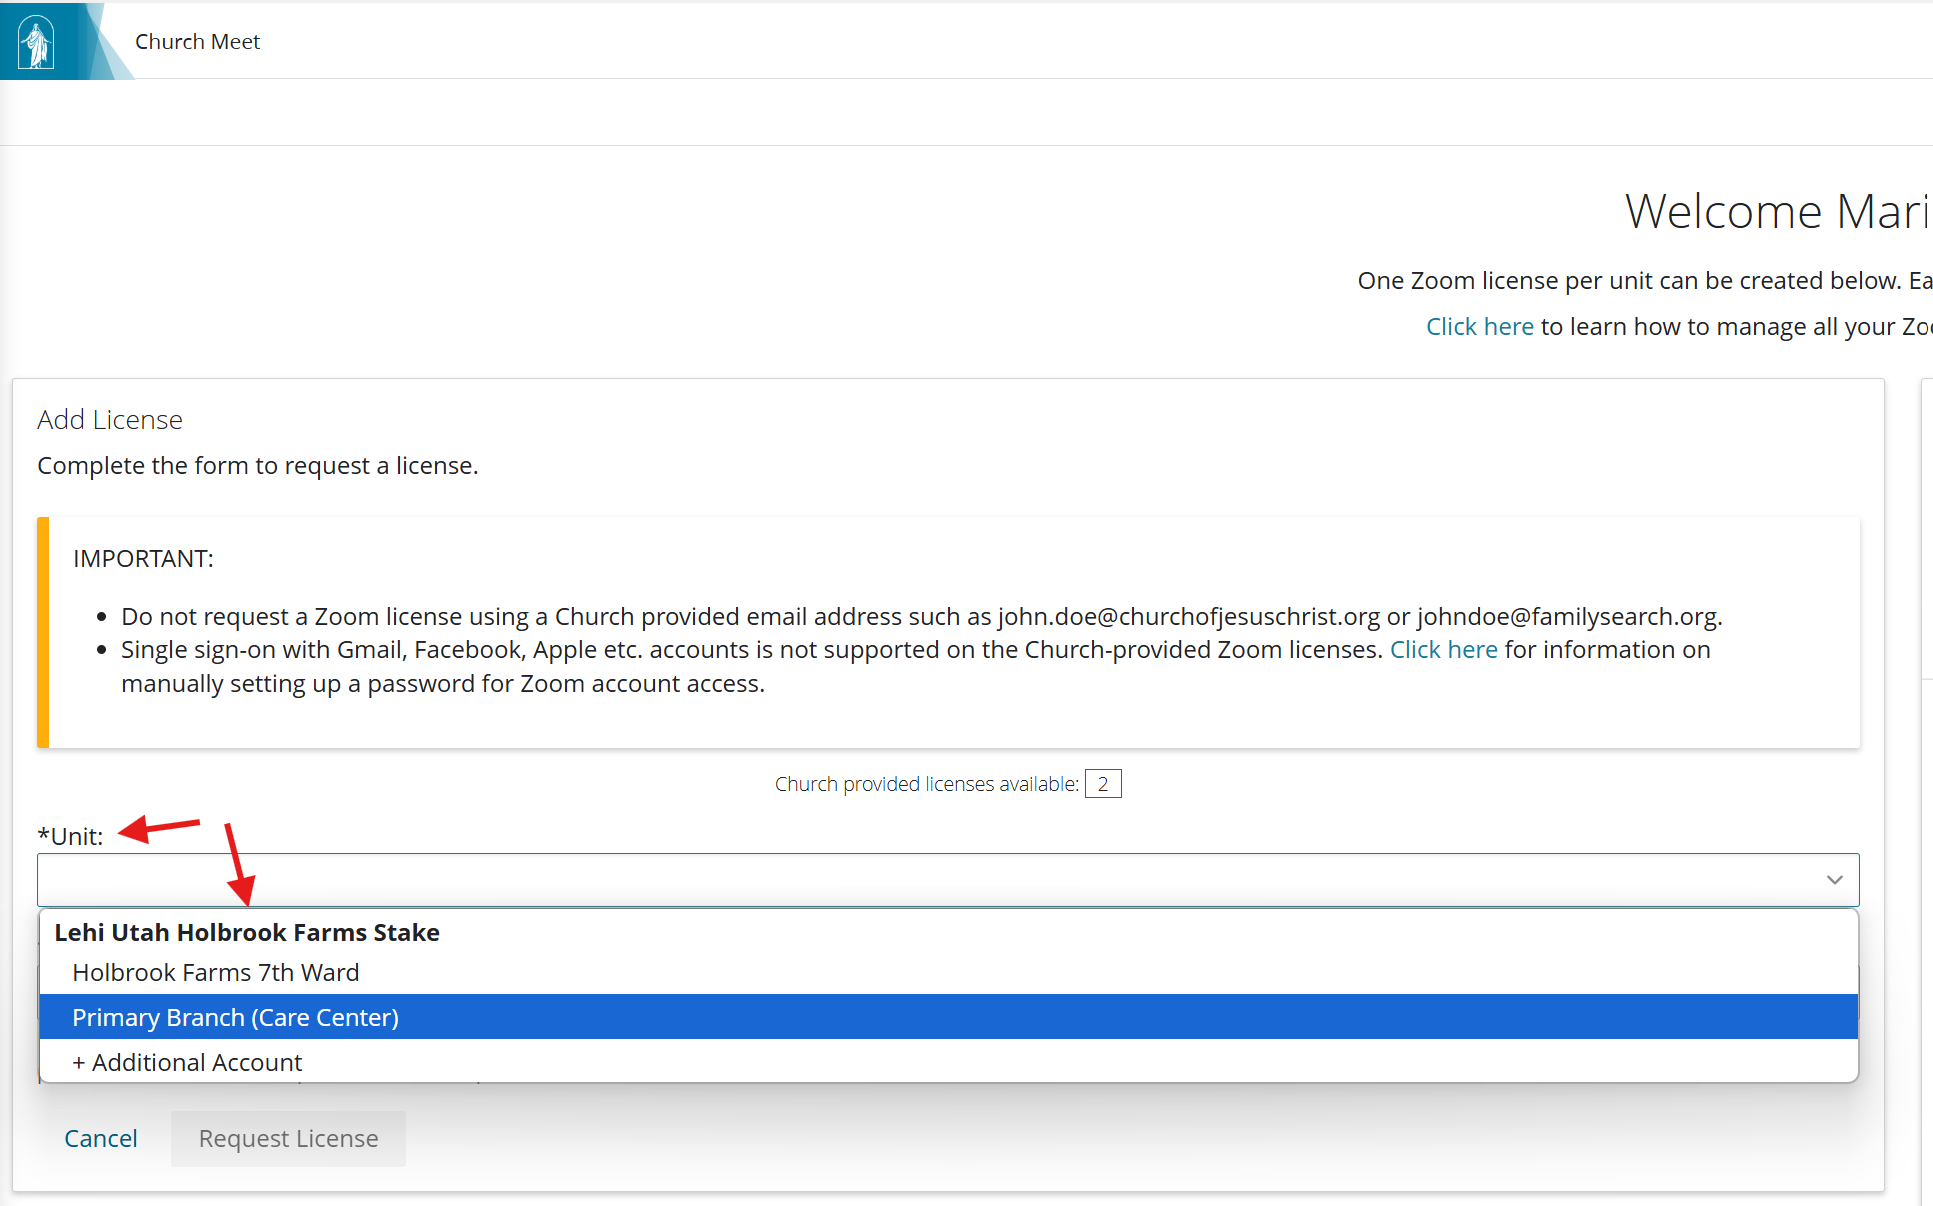This screenshot has height=1206, width=1933.
Task: Click the Church logo icon in the header
Action: (37, 41)
